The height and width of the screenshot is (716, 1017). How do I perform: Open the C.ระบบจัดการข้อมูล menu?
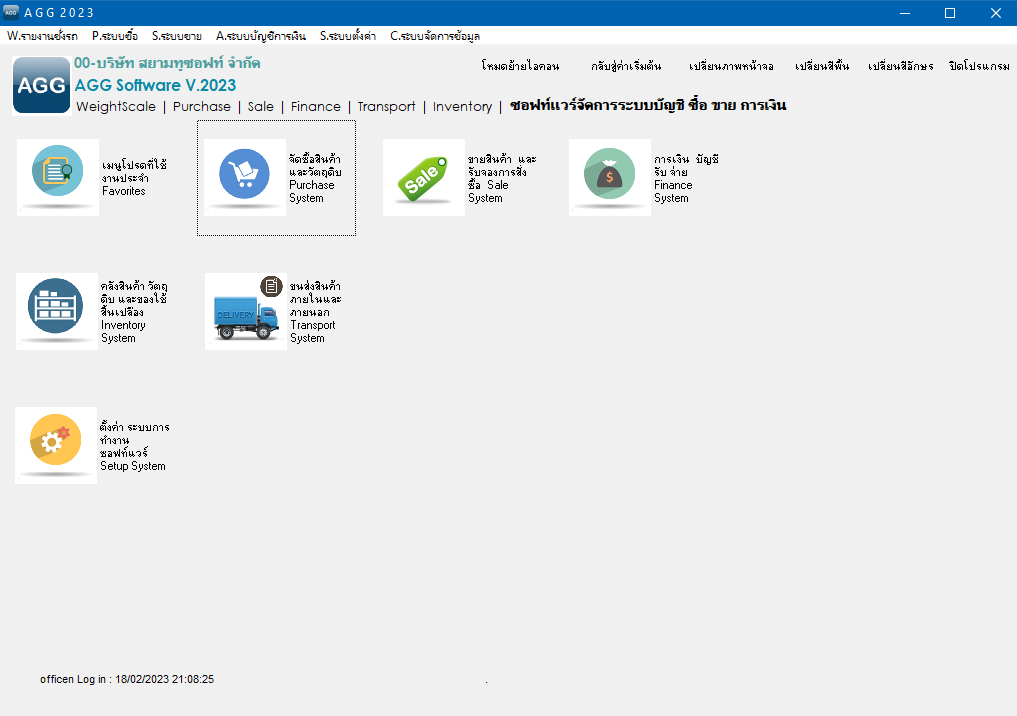[434, 36]
